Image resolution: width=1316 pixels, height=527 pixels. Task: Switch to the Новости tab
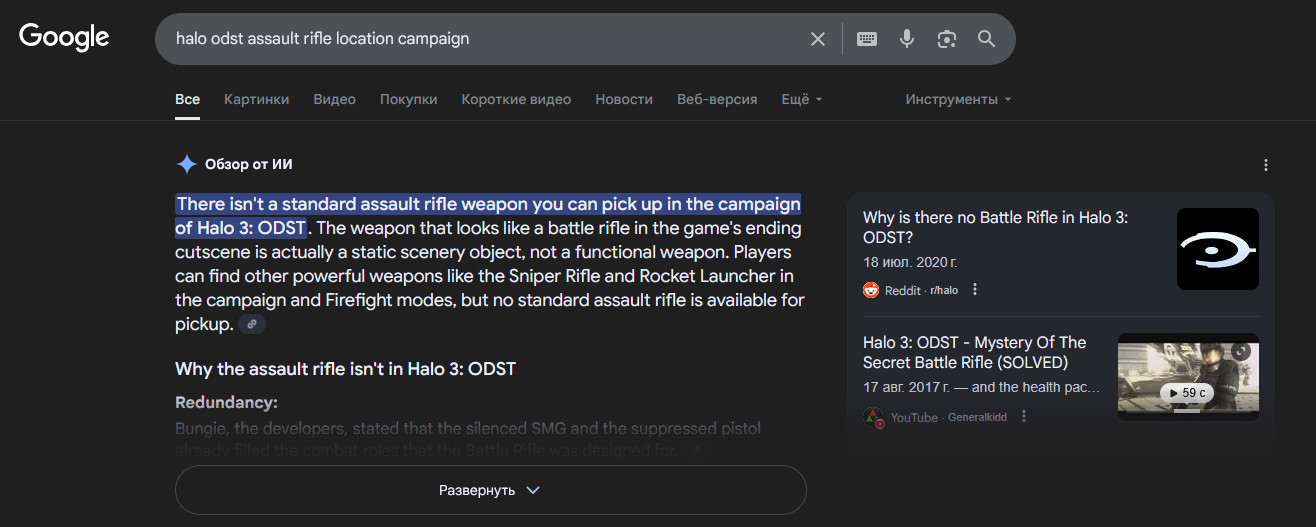[x=623, y=100]
